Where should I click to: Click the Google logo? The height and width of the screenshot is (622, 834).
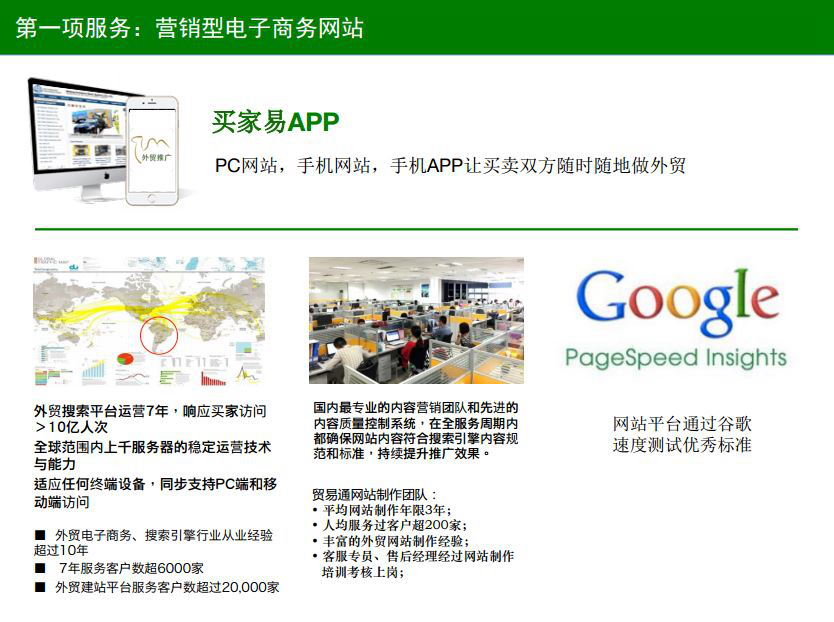click(x=677, y=302)
